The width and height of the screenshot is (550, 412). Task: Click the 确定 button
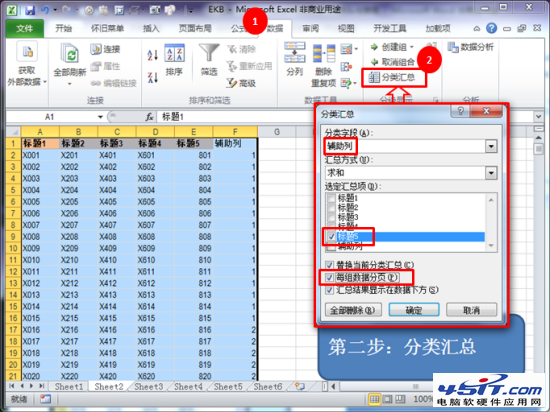[414, 310]
